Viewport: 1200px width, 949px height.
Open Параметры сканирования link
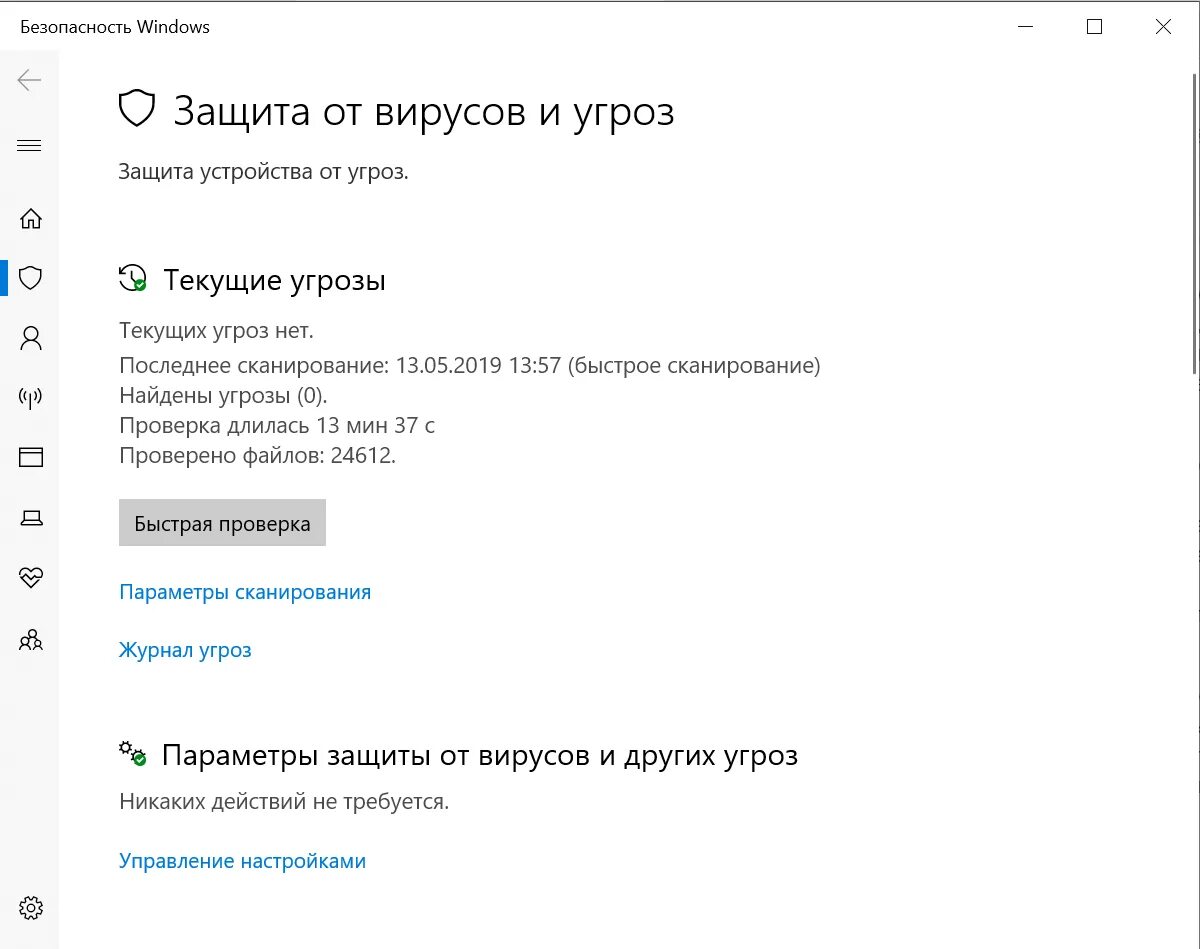[x=245, y=592]
